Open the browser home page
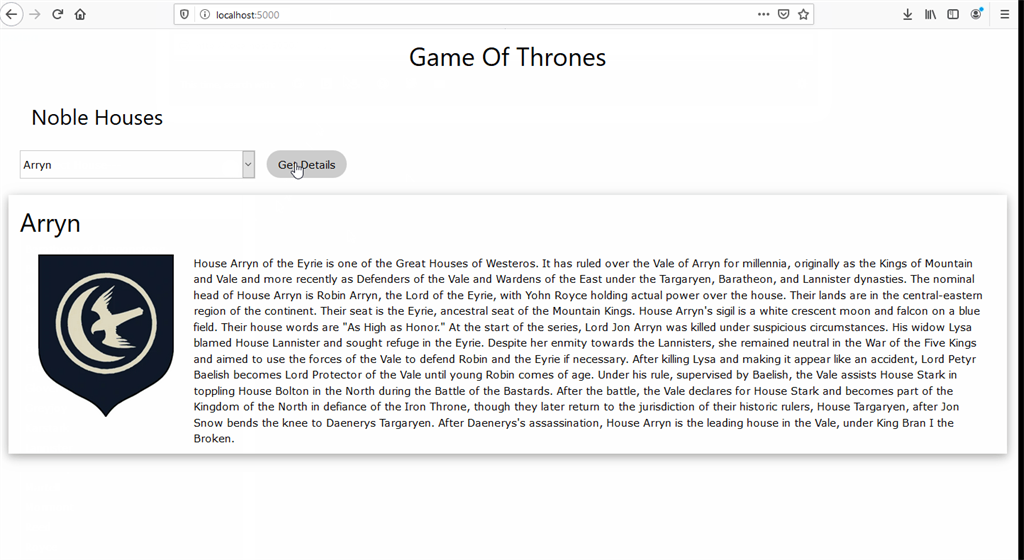The width and height of the screenshot is (1024, 560). point(80,14)
